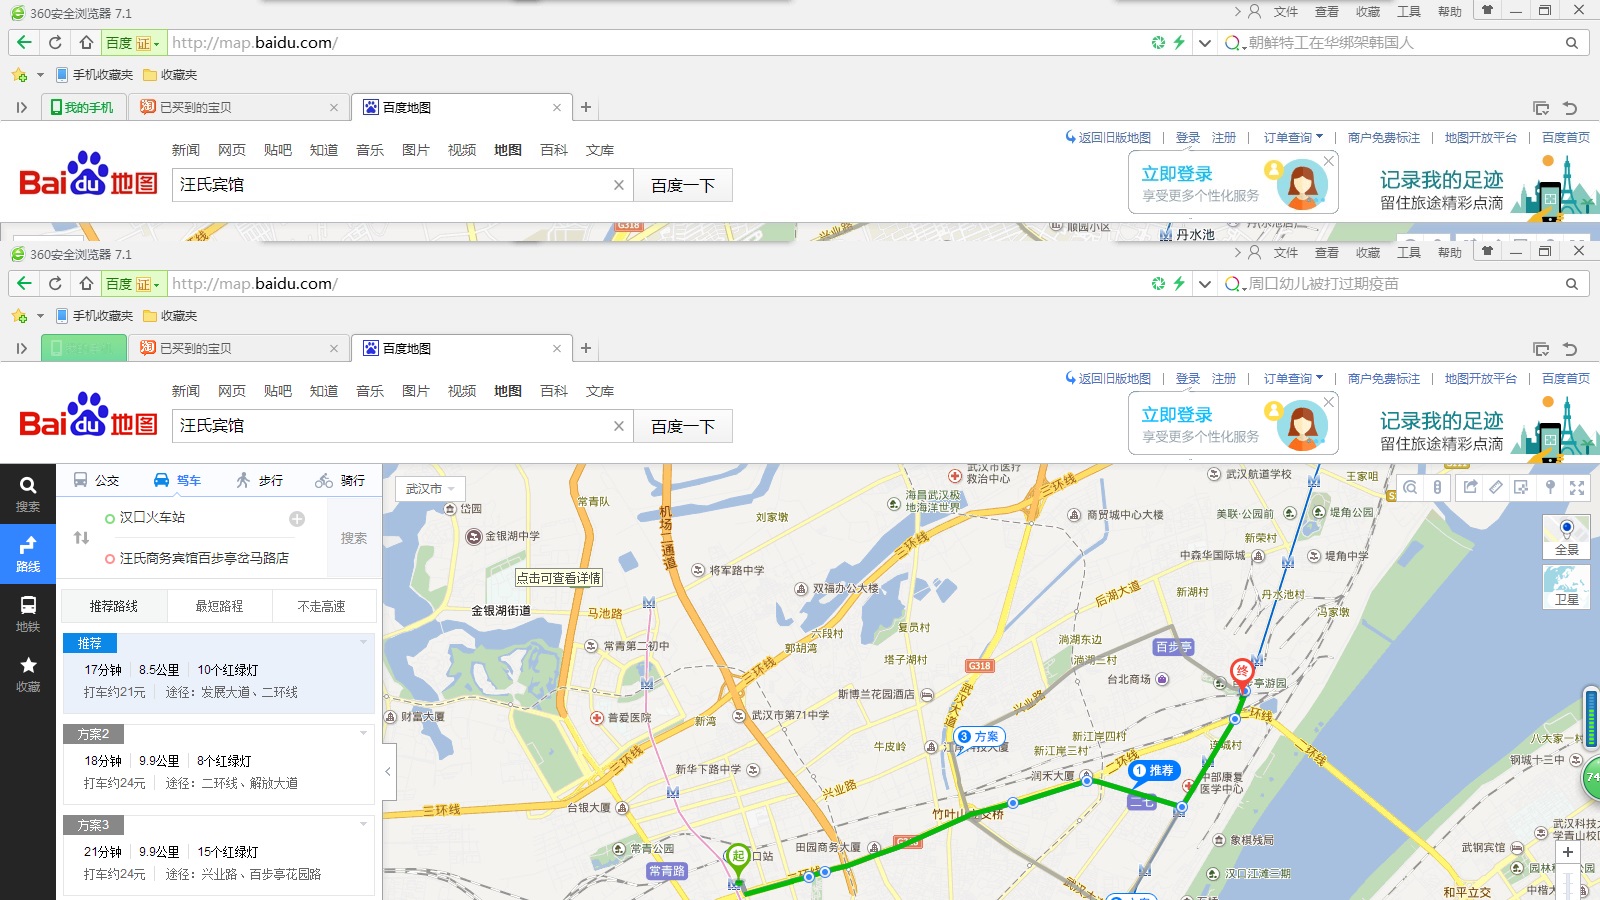Screen dimensions: 1600x900
Task: Expand the 方案3 route details
Action: tap(363, 825)
